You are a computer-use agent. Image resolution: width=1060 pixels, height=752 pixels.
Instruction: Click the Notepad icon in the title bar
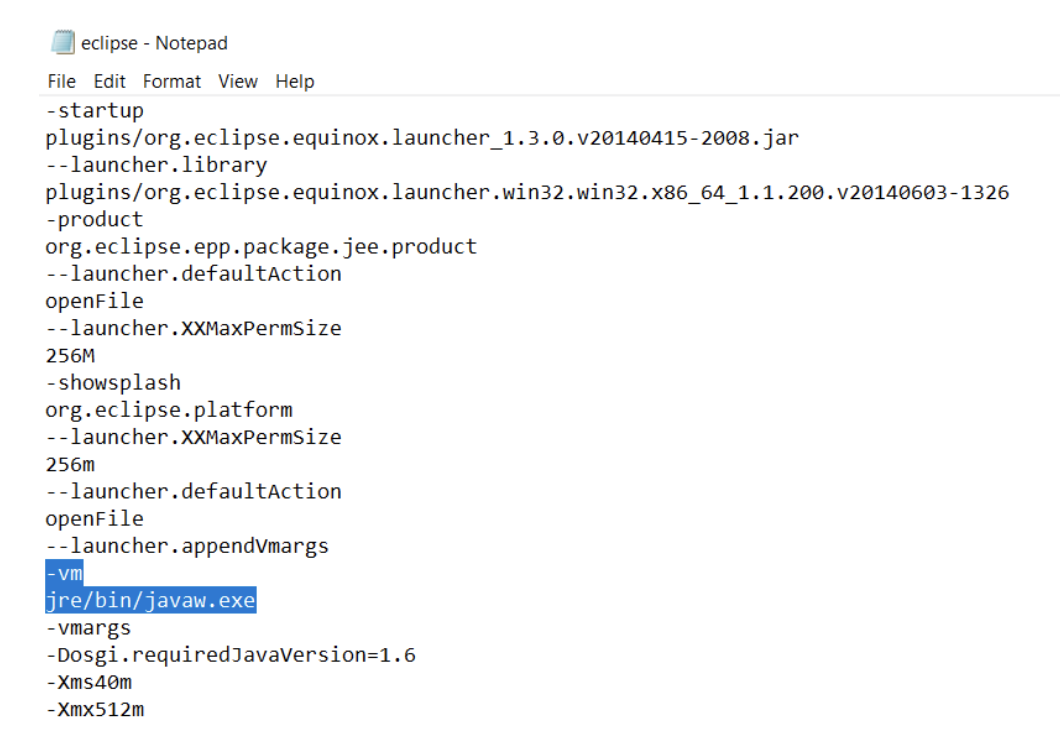(x=62, y=42)
